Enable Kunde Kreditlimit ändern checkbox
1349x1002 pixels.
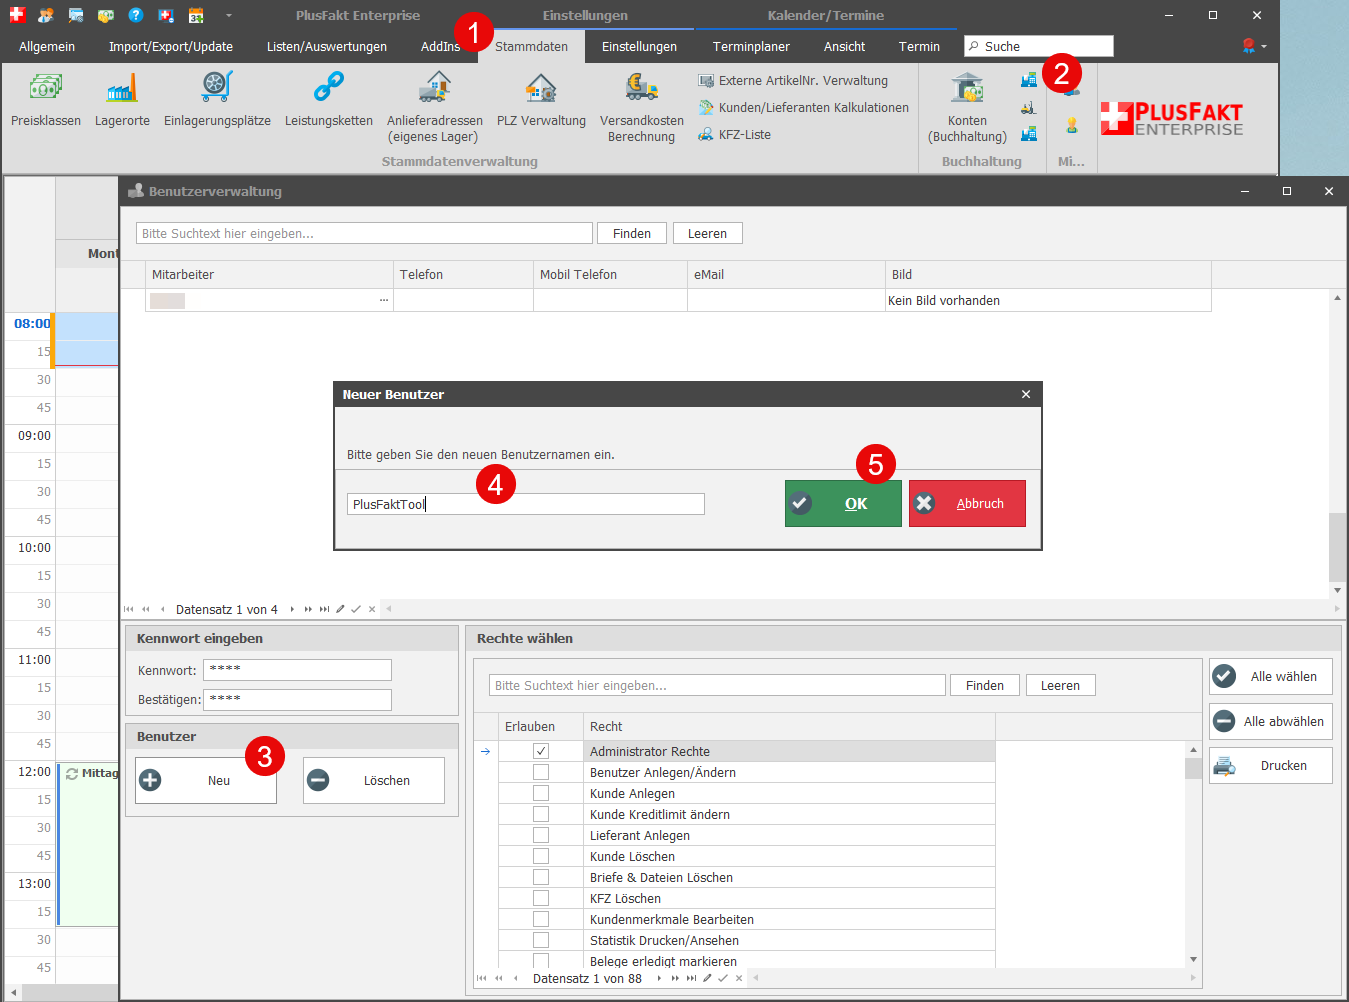(541, 814)
